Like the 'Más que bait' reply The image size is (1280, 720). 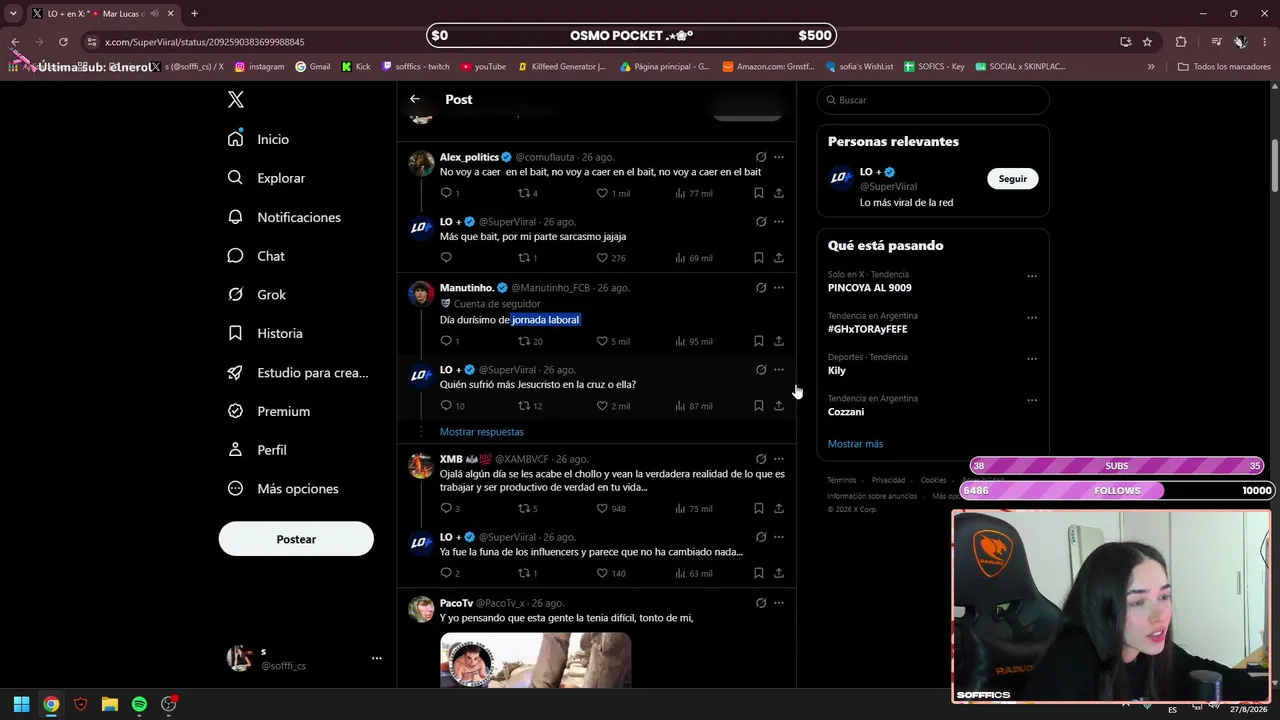tap(602, 258)
